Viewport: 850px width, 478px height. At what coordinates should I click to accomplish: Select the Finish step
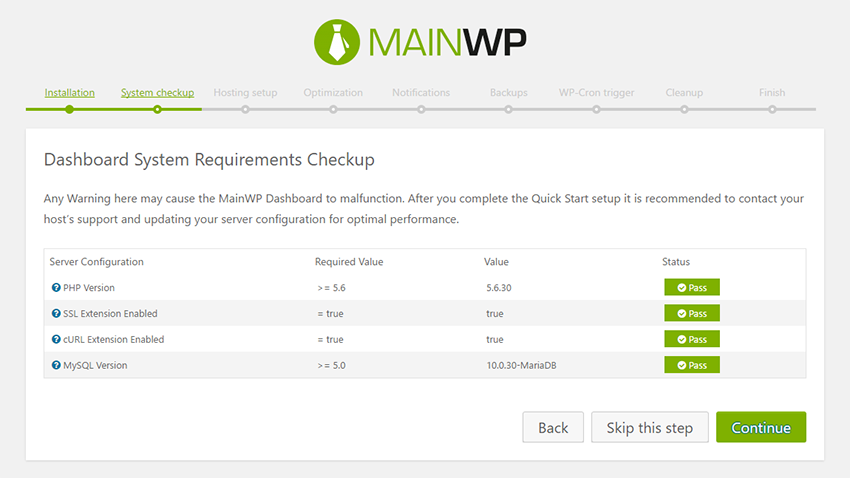[x=772, y=93]
